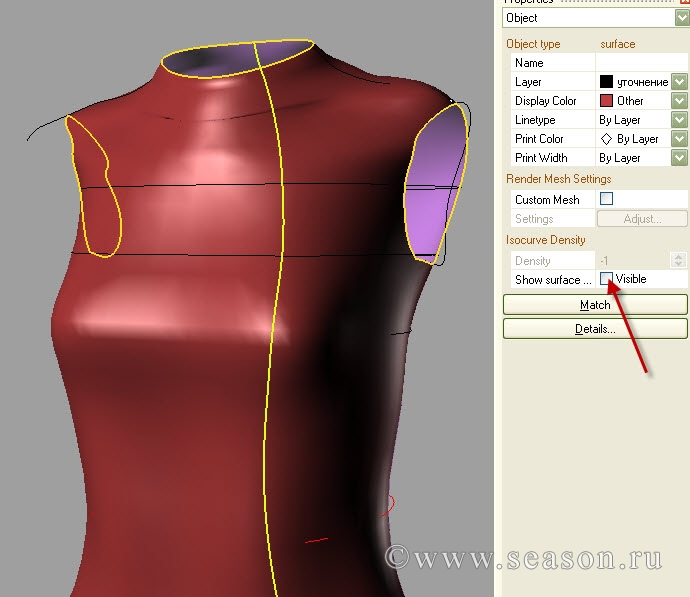
Task: Expand the Print Color dropdown
Action: 679,139
